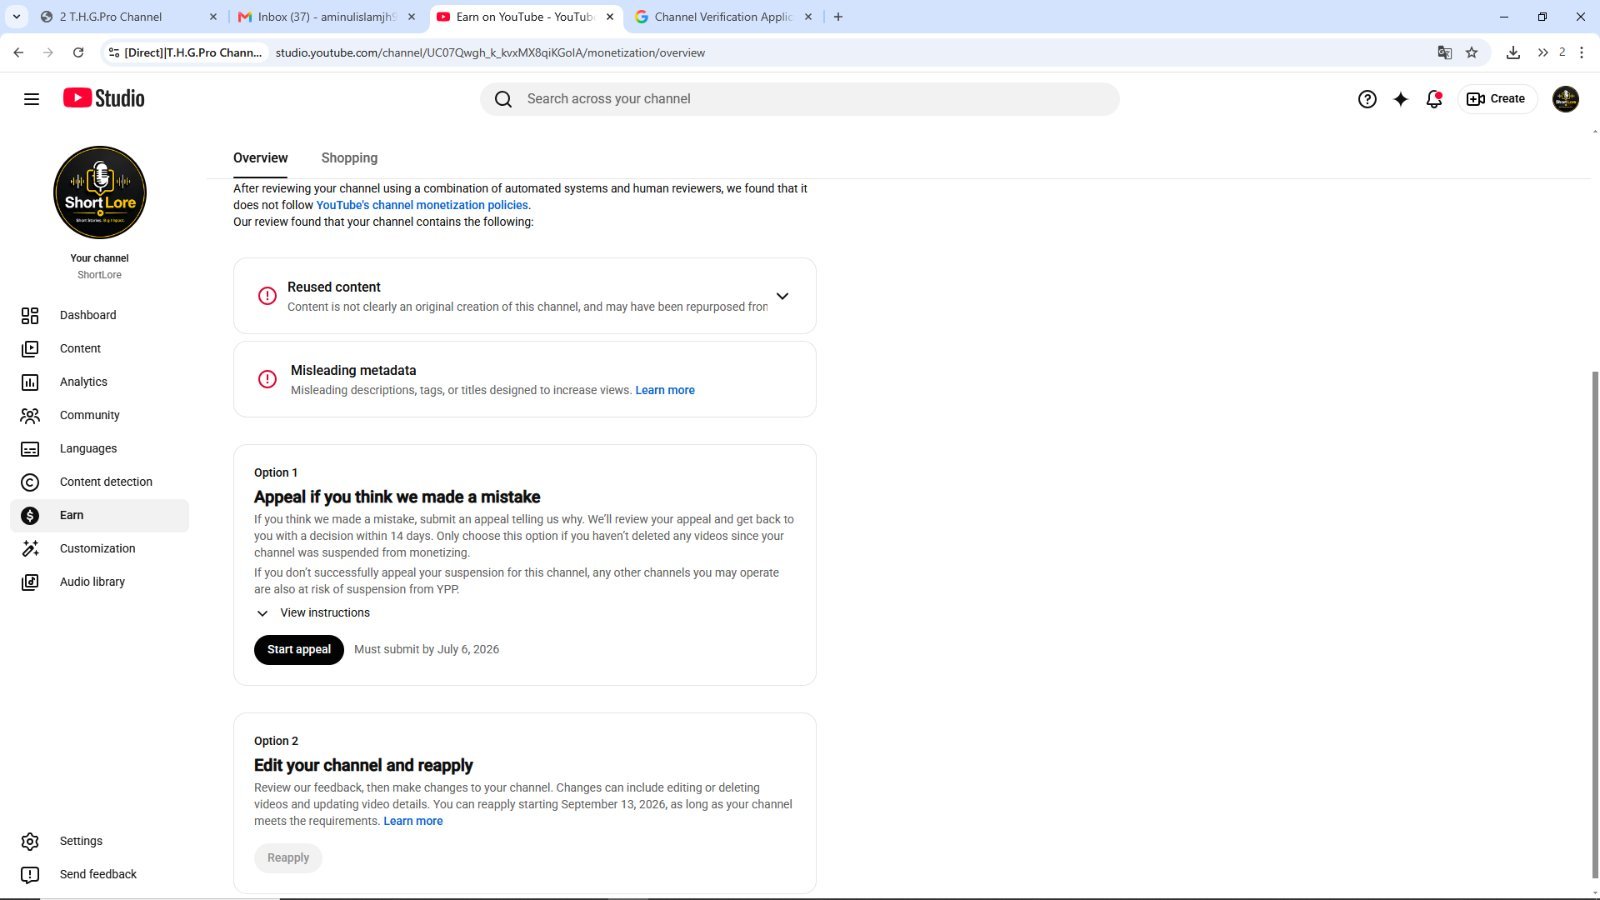Close the Earn on YouTube tab
This screenshot has width=1600, height=900.
610,17
